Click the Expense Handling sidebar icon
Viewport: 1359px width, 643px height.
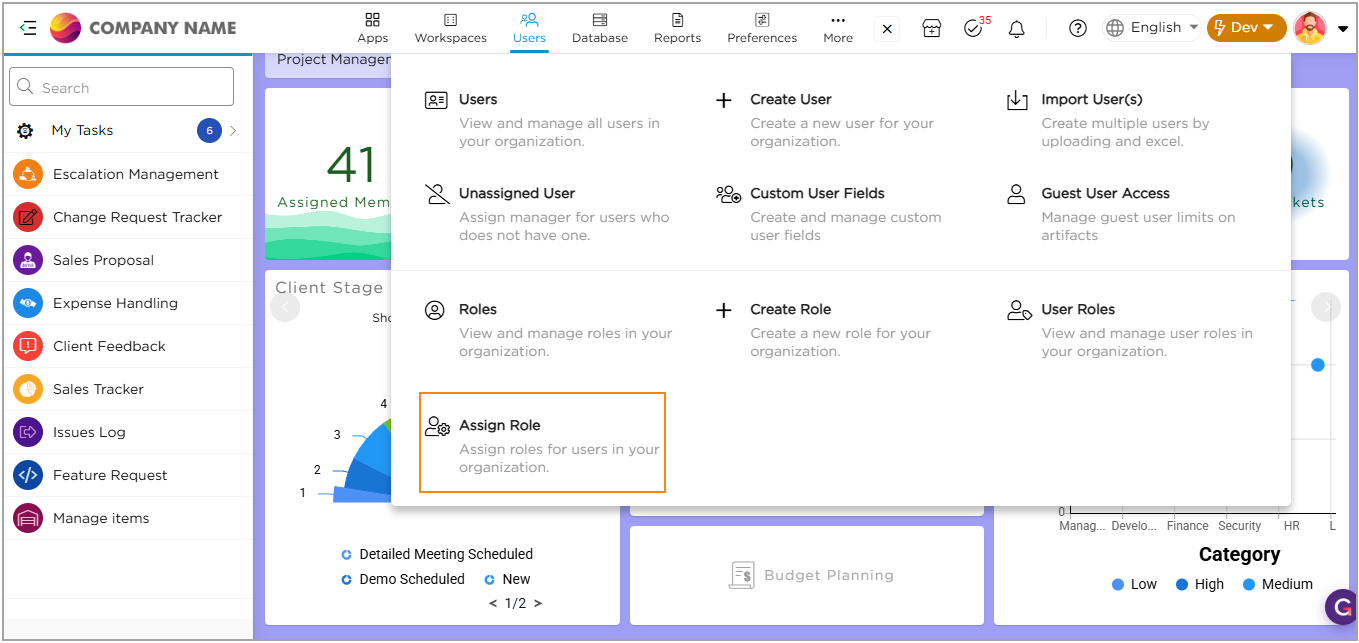click(28, 303)
